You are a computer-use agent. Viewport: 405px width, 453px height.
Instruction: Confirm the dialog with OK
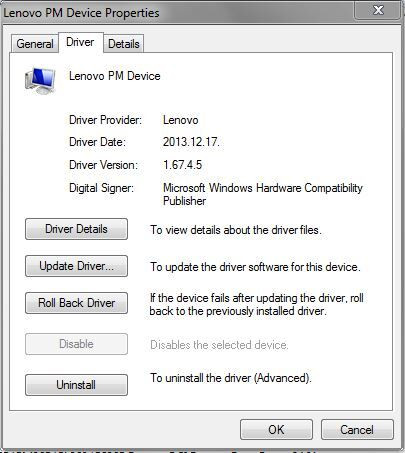pos(276,430)
